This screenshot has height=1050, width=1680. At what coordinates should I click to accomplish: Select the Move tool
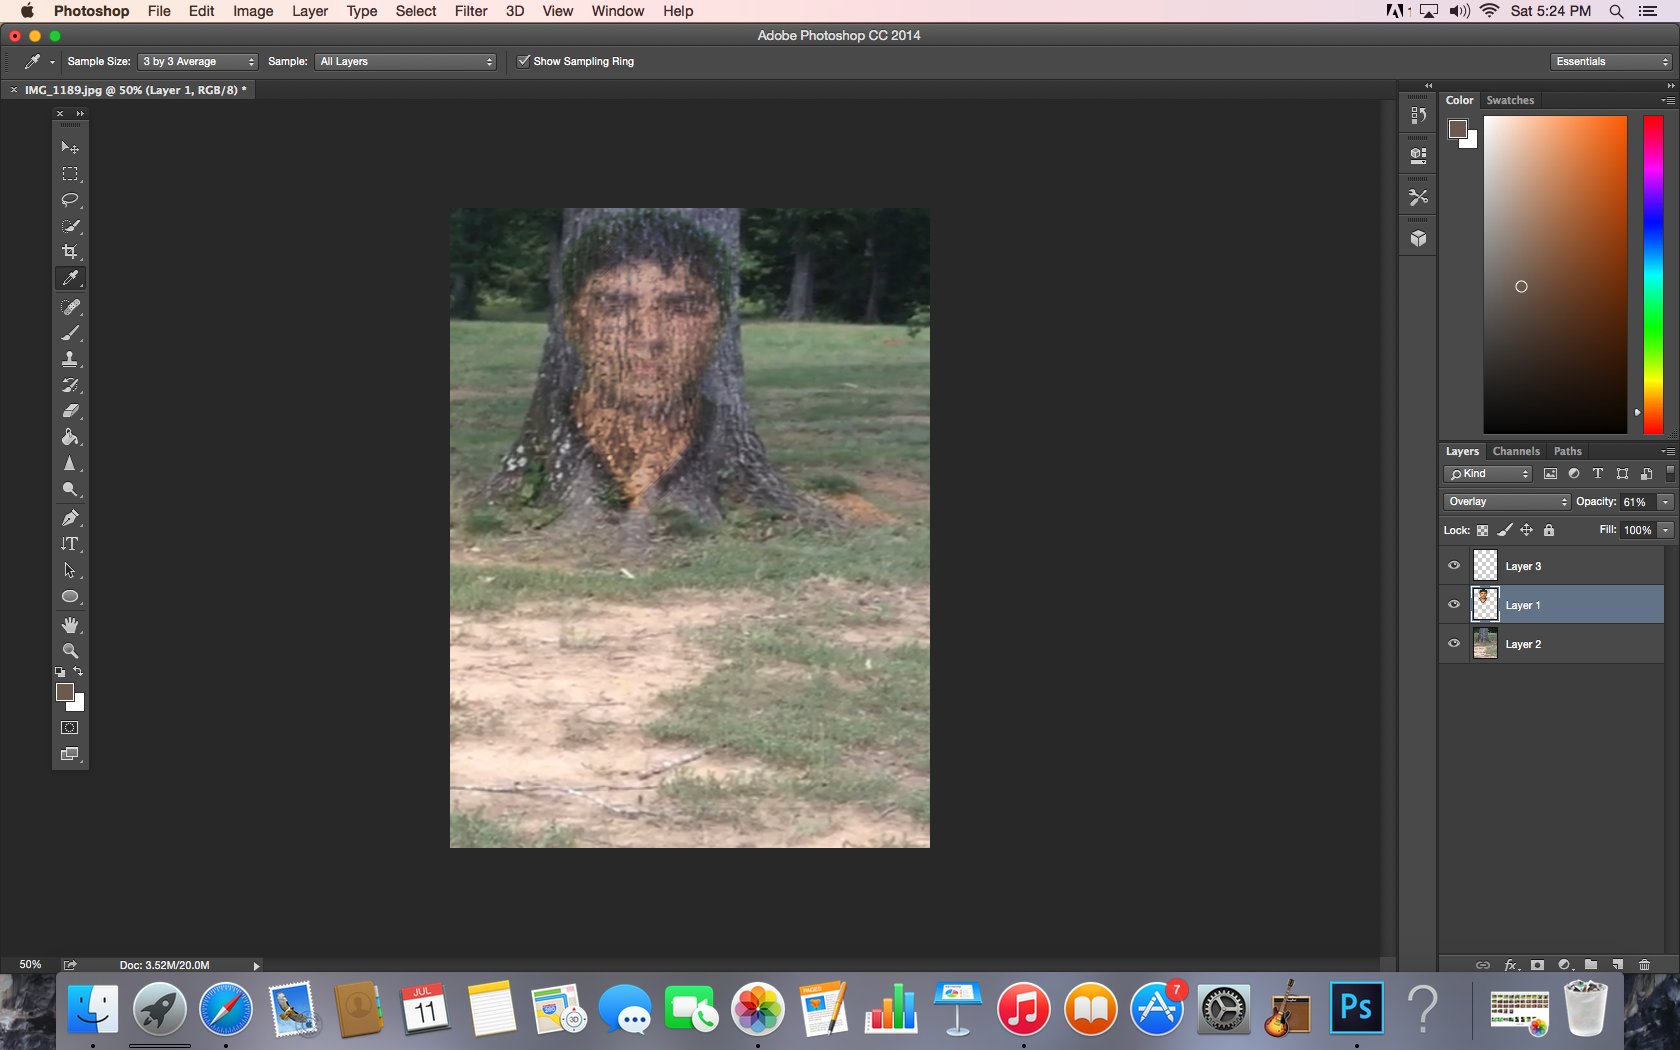(x=70, y=147)
